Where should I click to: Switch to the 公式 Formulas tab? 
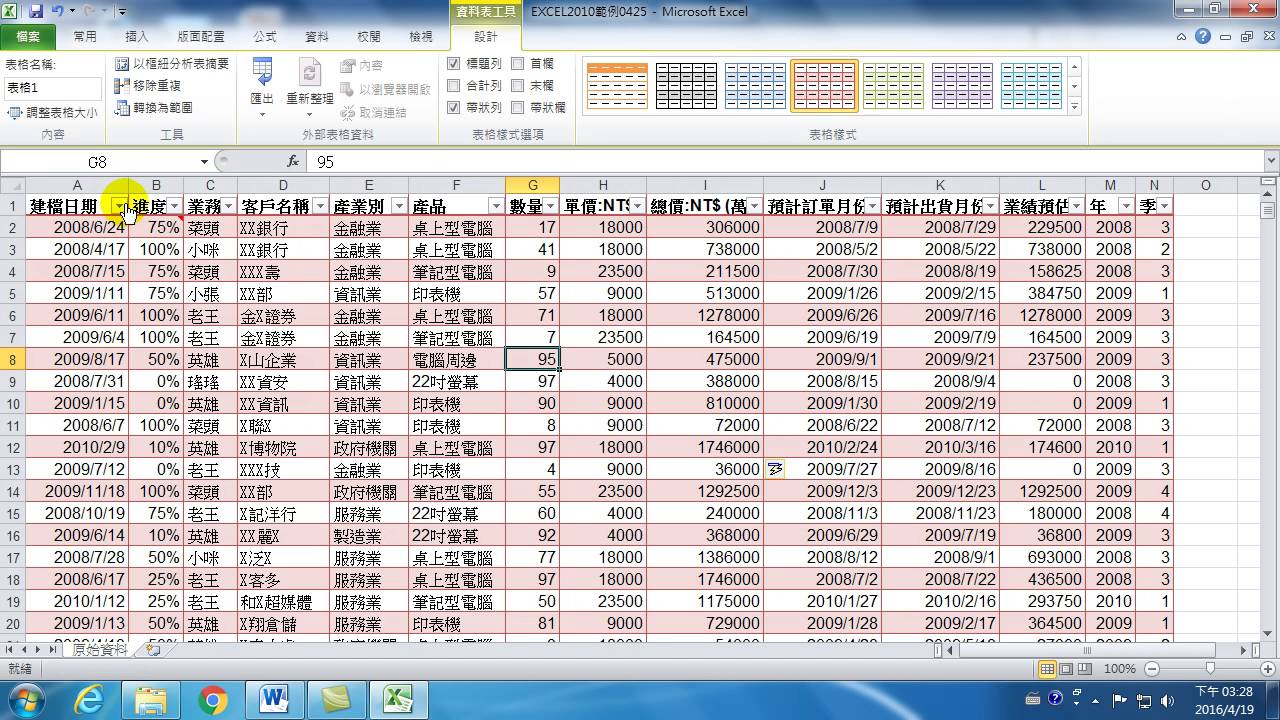click(x=265, y=36)
